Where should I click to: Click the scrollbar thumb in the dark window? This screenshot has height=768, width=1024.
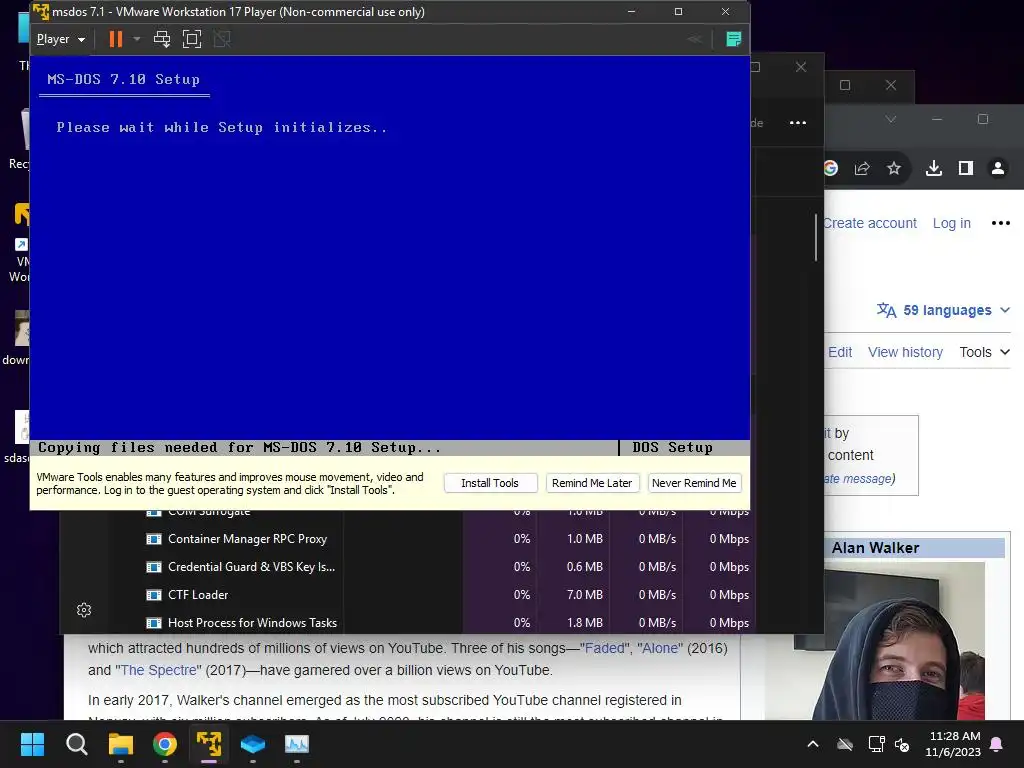[816, 238]
